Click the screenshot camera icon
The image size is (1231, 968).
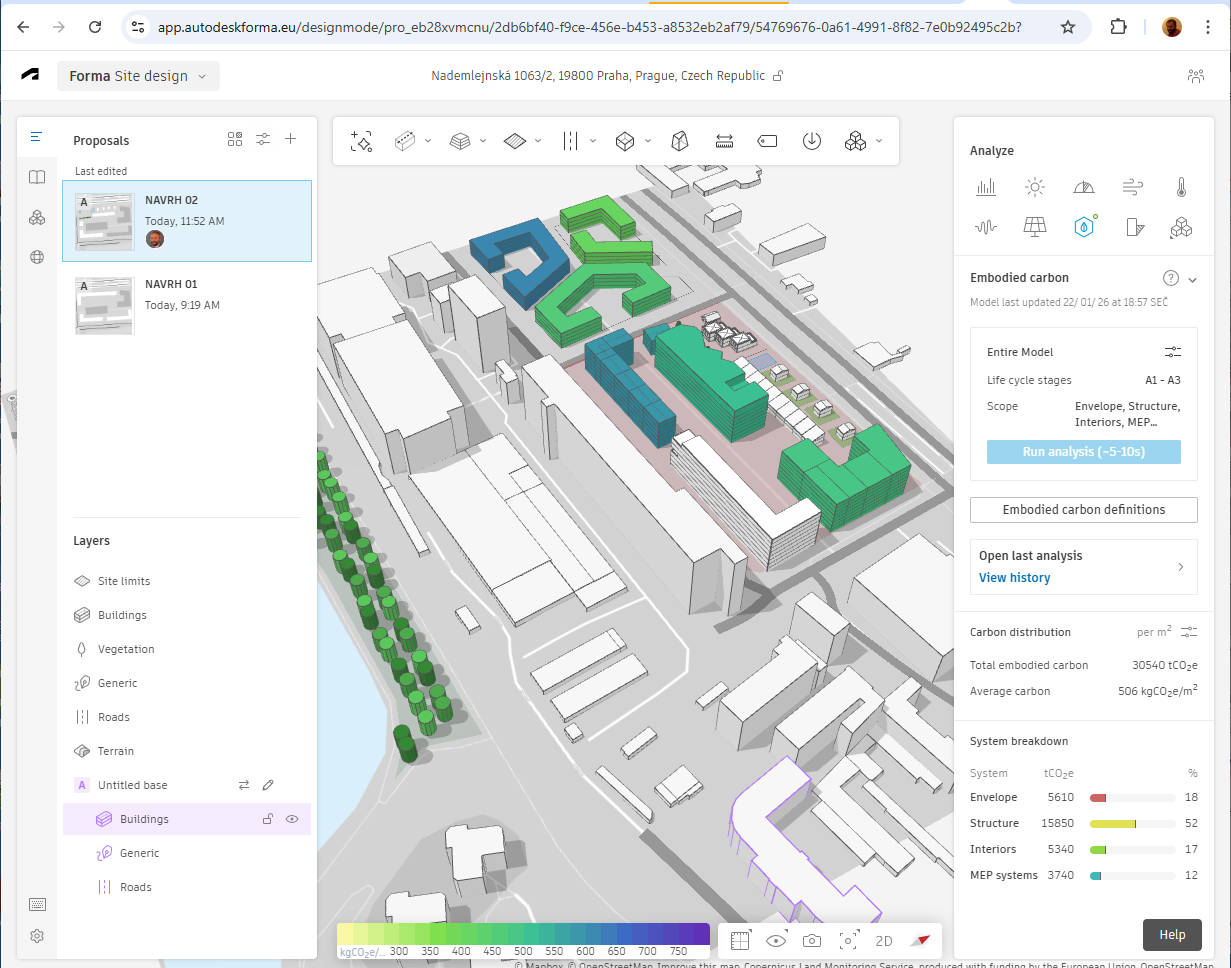[x=812, y=941]
